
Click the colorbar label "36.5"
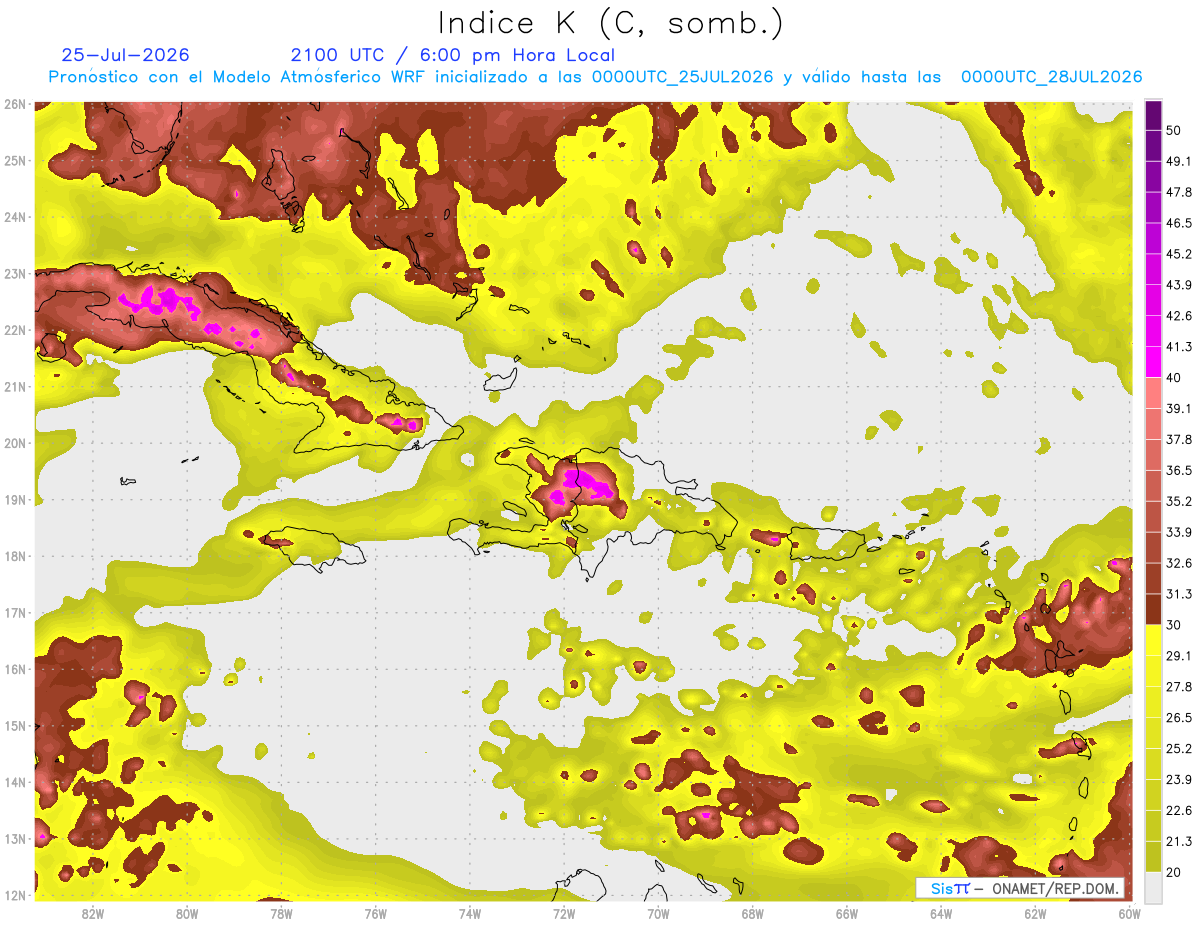point(1179,470)
